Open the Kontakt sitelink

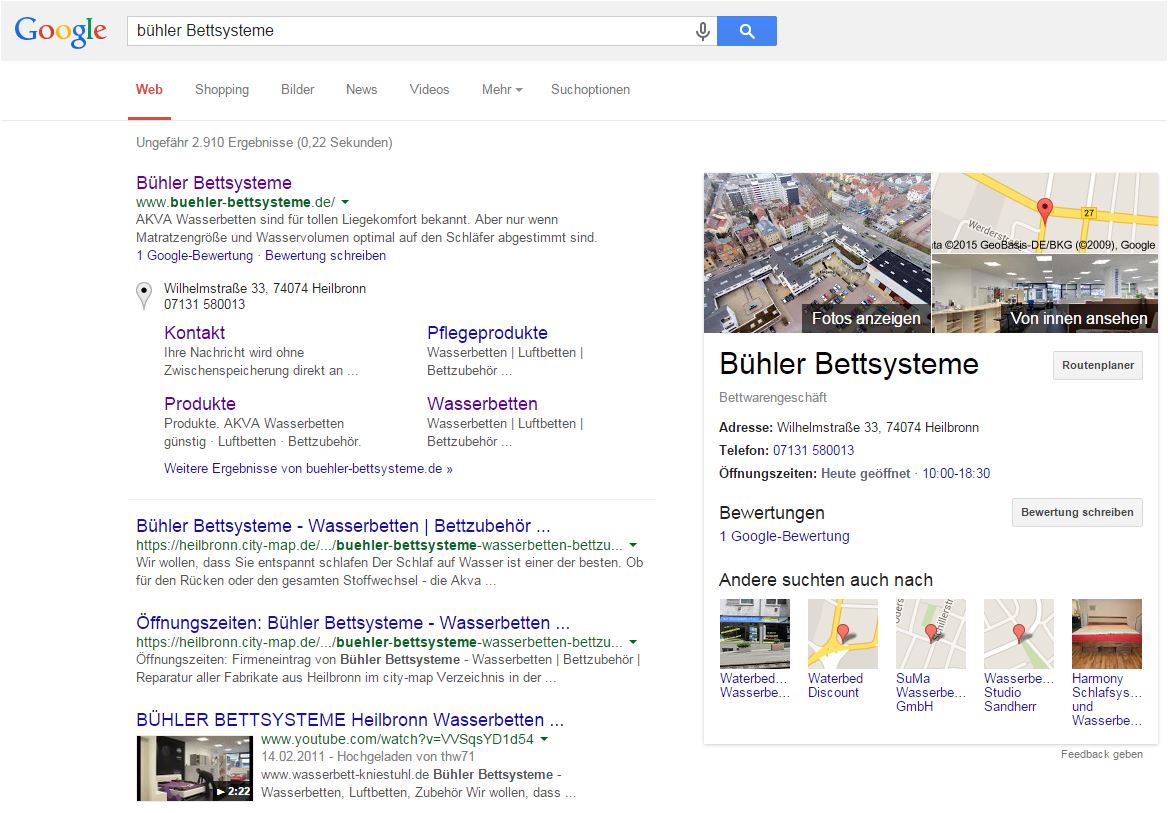coord(194,333)
